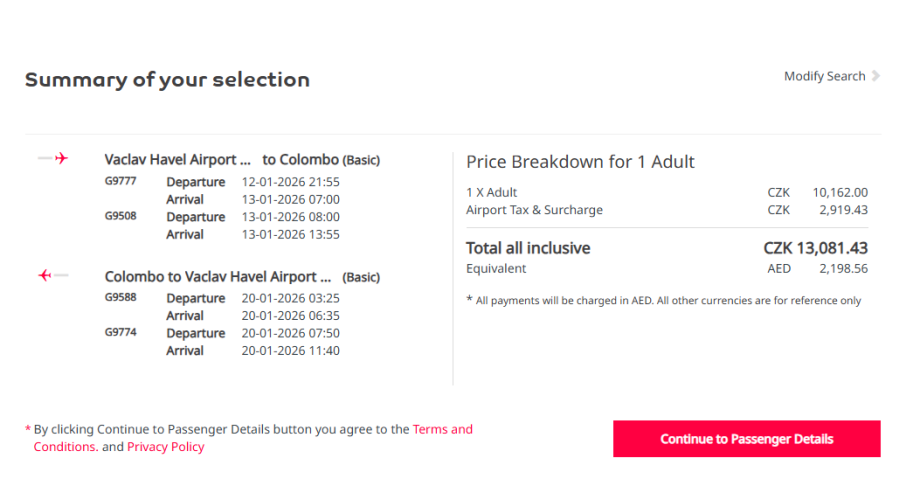Click the Airport Tax & Surcharge row label
Image resolution: width=920 pixels, height=486 pixels.
(534, 210)
